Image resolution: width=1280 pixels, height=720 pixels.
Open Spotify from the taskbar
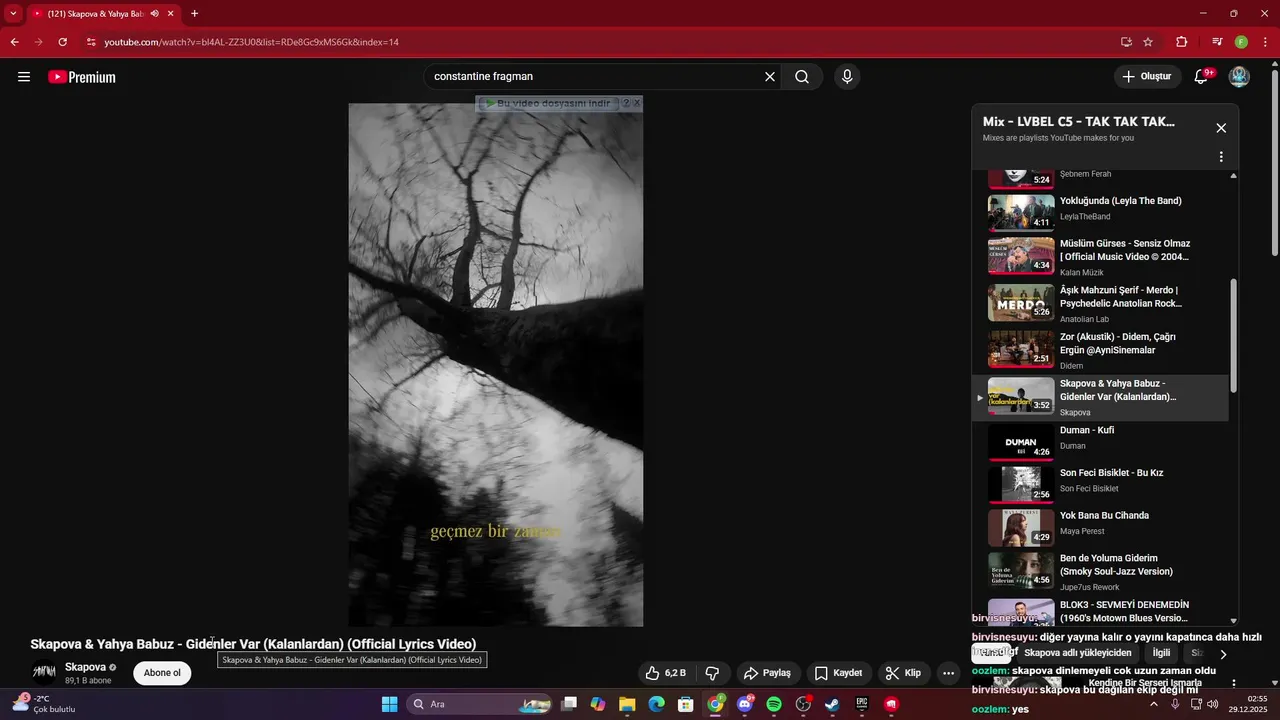click(x=774, y=704)
